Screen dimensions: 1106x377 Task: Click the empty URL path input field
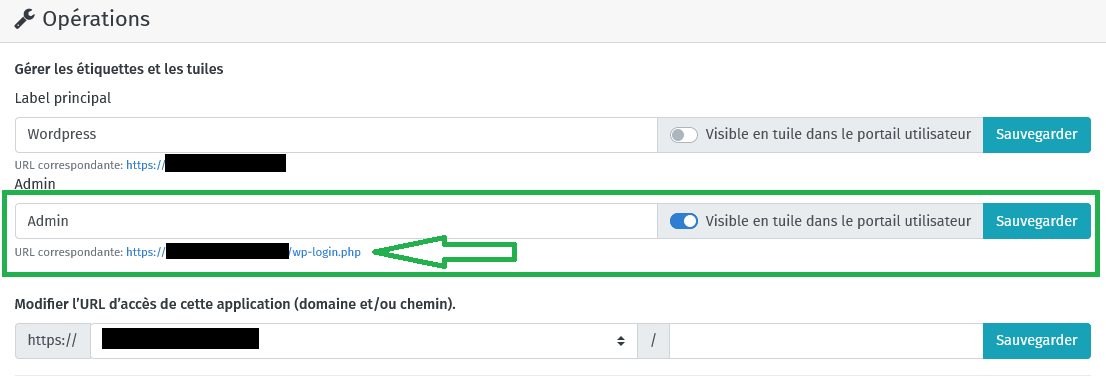[x=826, y=341]
